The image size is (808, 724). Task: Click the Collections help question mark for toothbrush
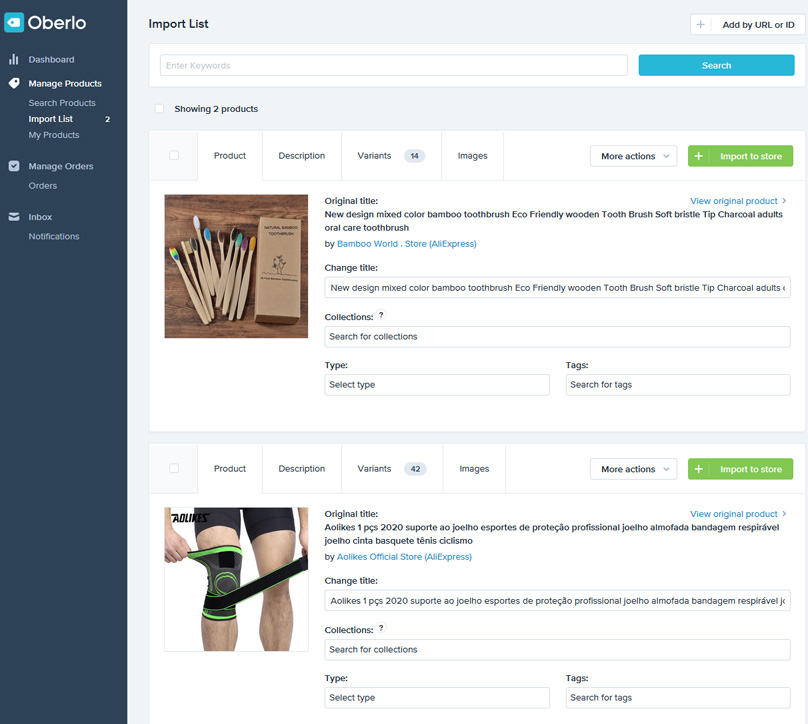[381, 316]
